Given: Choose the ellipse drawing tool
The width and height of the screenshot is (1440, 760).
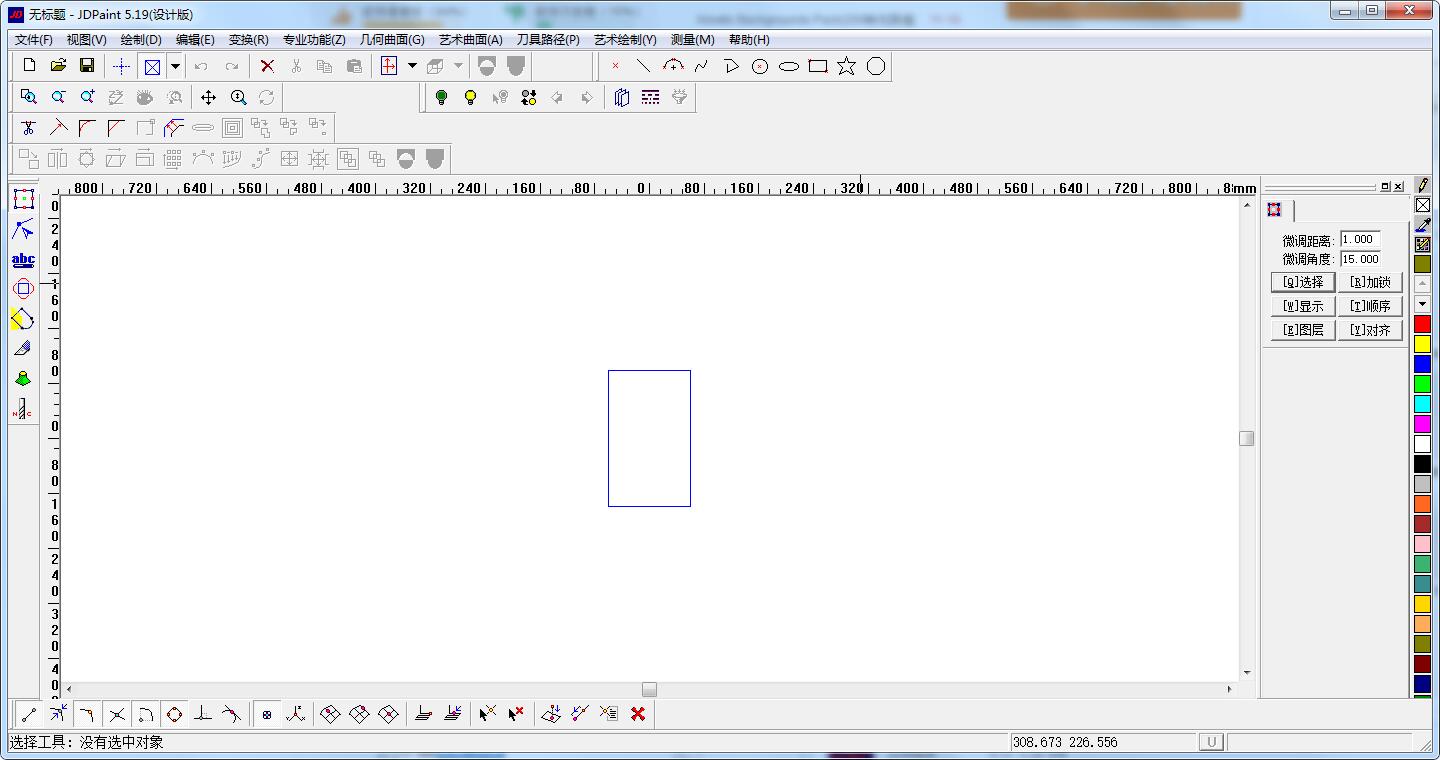Looking at the screenshot, I should click(789, 66).
